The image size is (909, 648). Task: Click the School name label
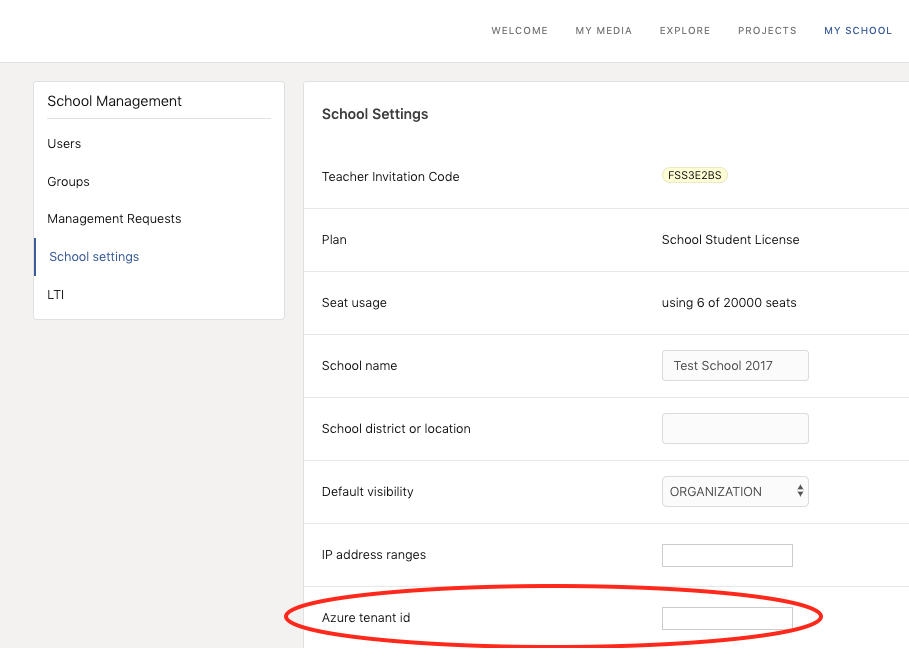359,366
